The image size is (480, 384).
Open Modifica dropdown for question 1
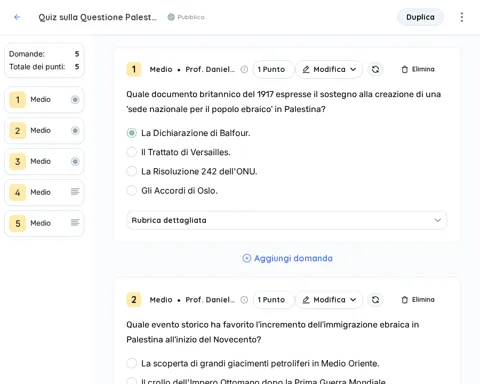coord(329,69)
